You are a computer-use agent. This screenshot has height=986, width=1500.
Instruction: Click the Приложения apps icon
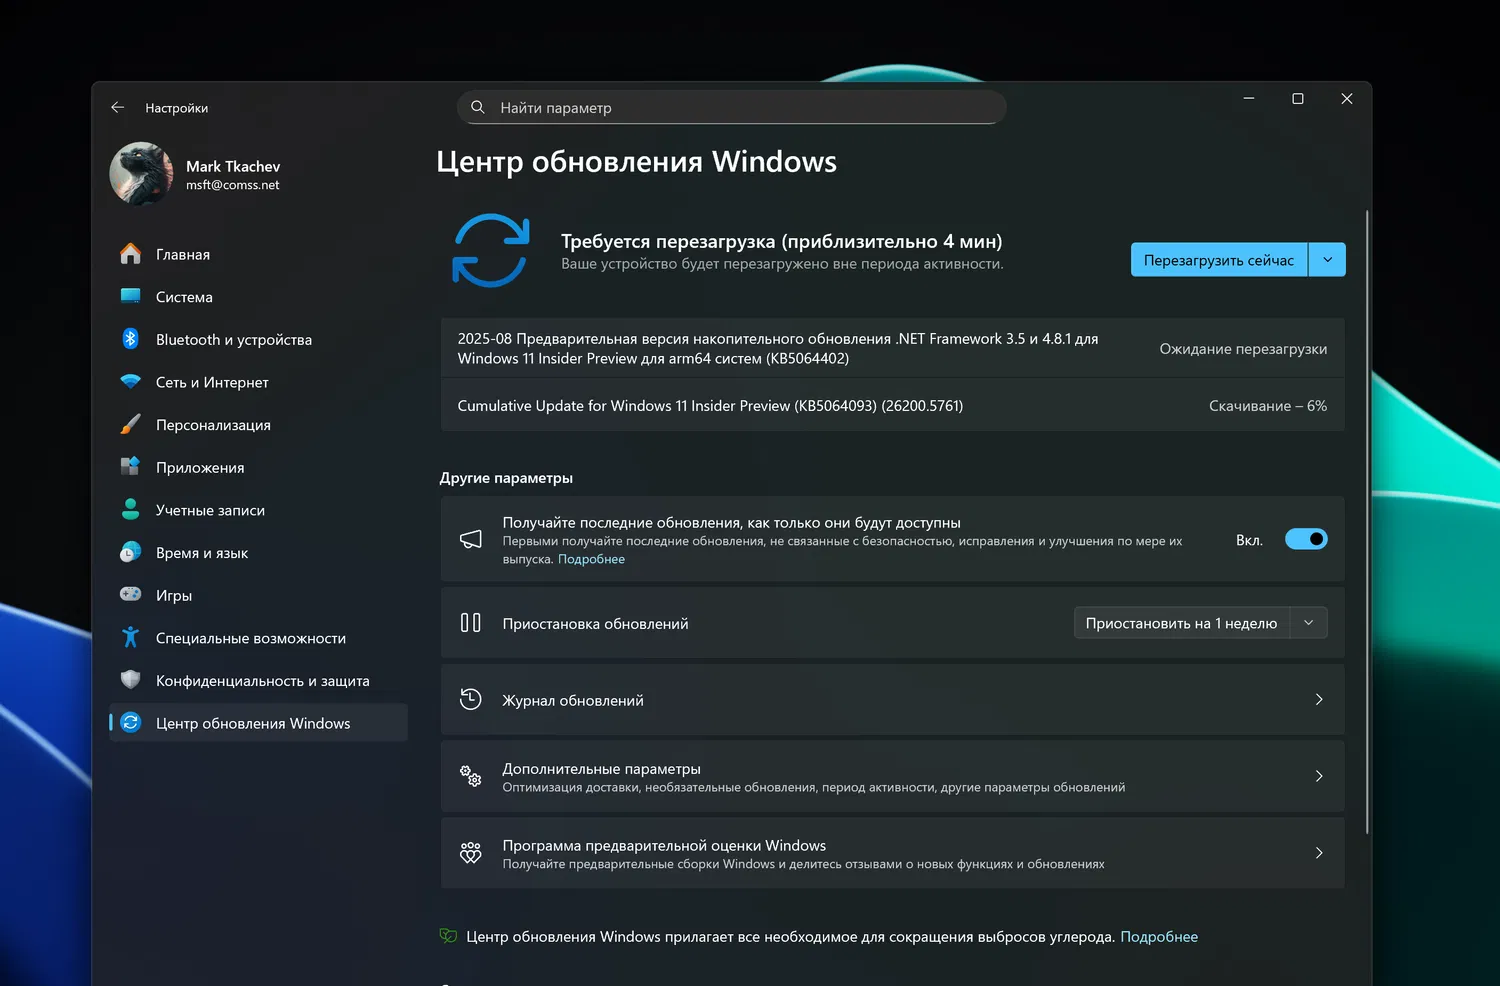pos(130,466)
